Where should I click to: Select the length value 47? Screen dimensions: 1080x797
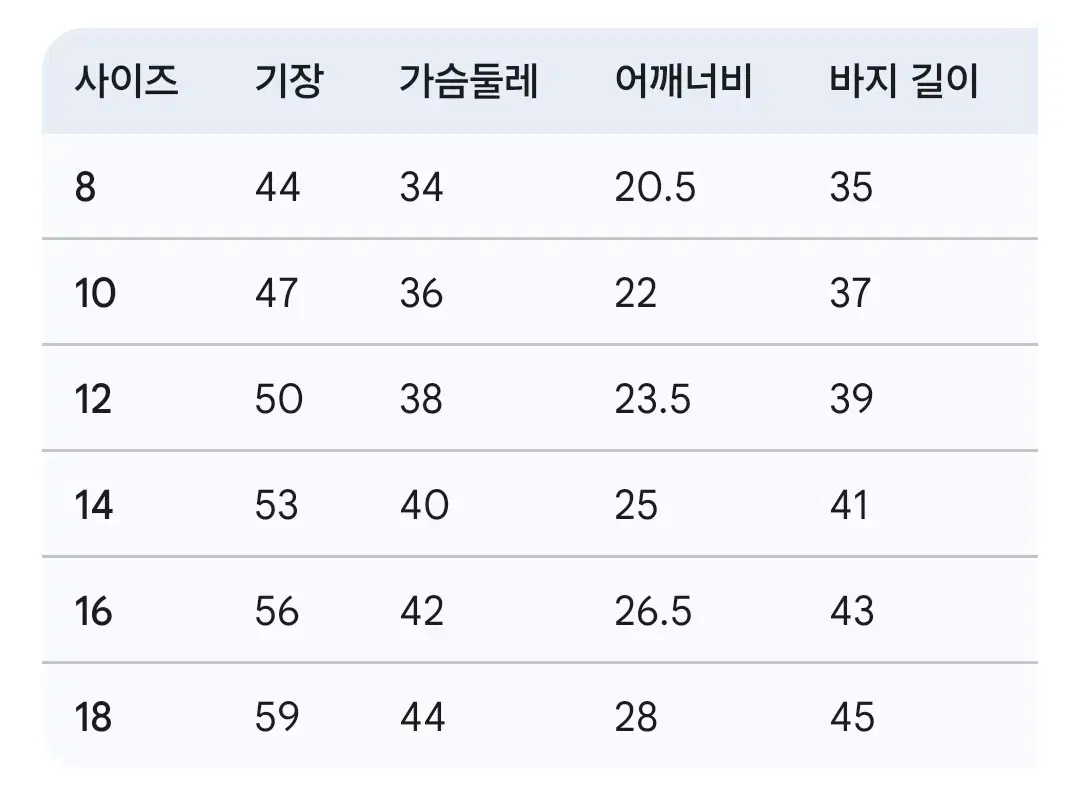[276, 293]
